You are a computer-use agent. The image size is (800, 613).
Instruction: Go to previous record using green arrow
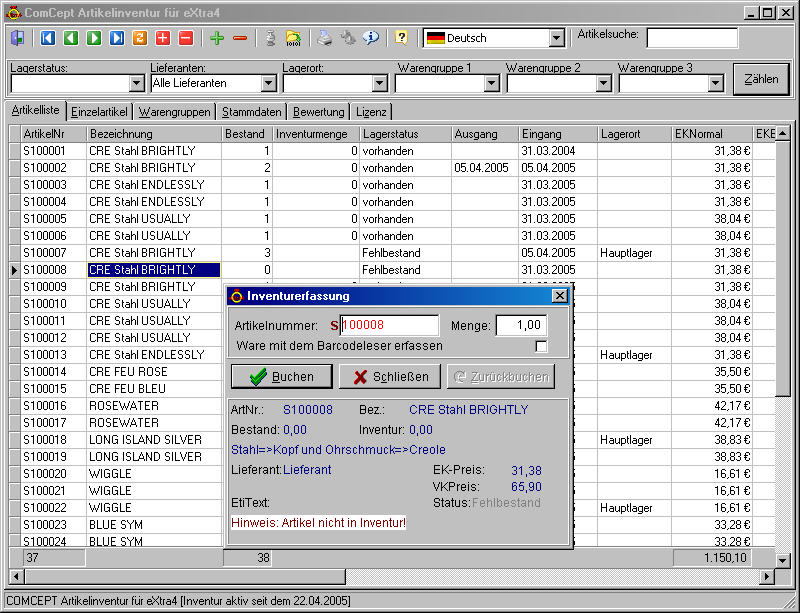pos(71,38)
